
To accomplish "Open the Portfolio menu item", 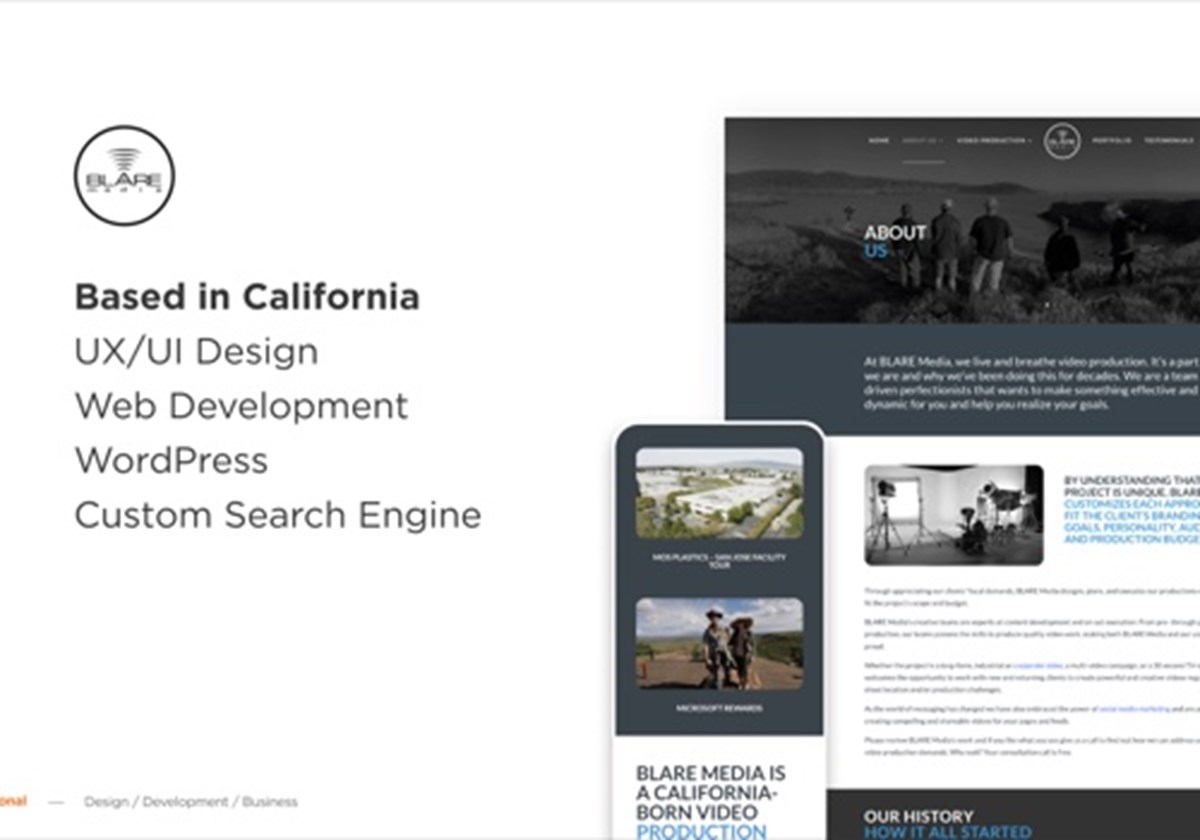I will click(1113, 141).
